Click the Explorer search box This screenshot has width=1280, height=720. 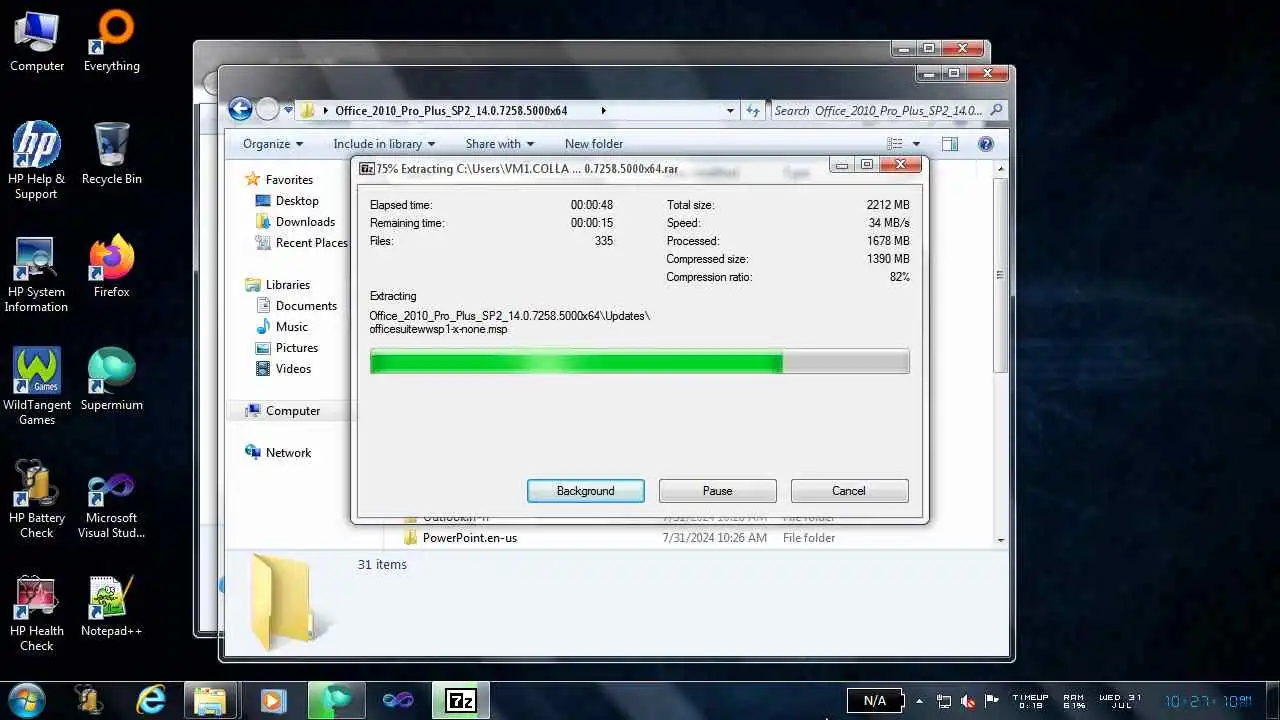[887, 111]
